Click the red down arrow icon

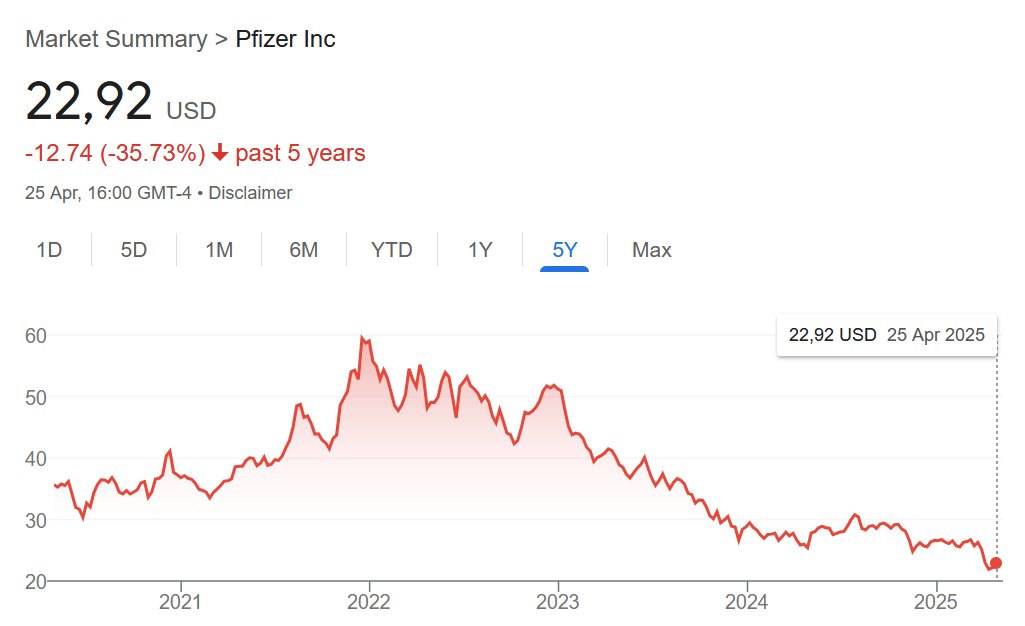click(220, 154)
